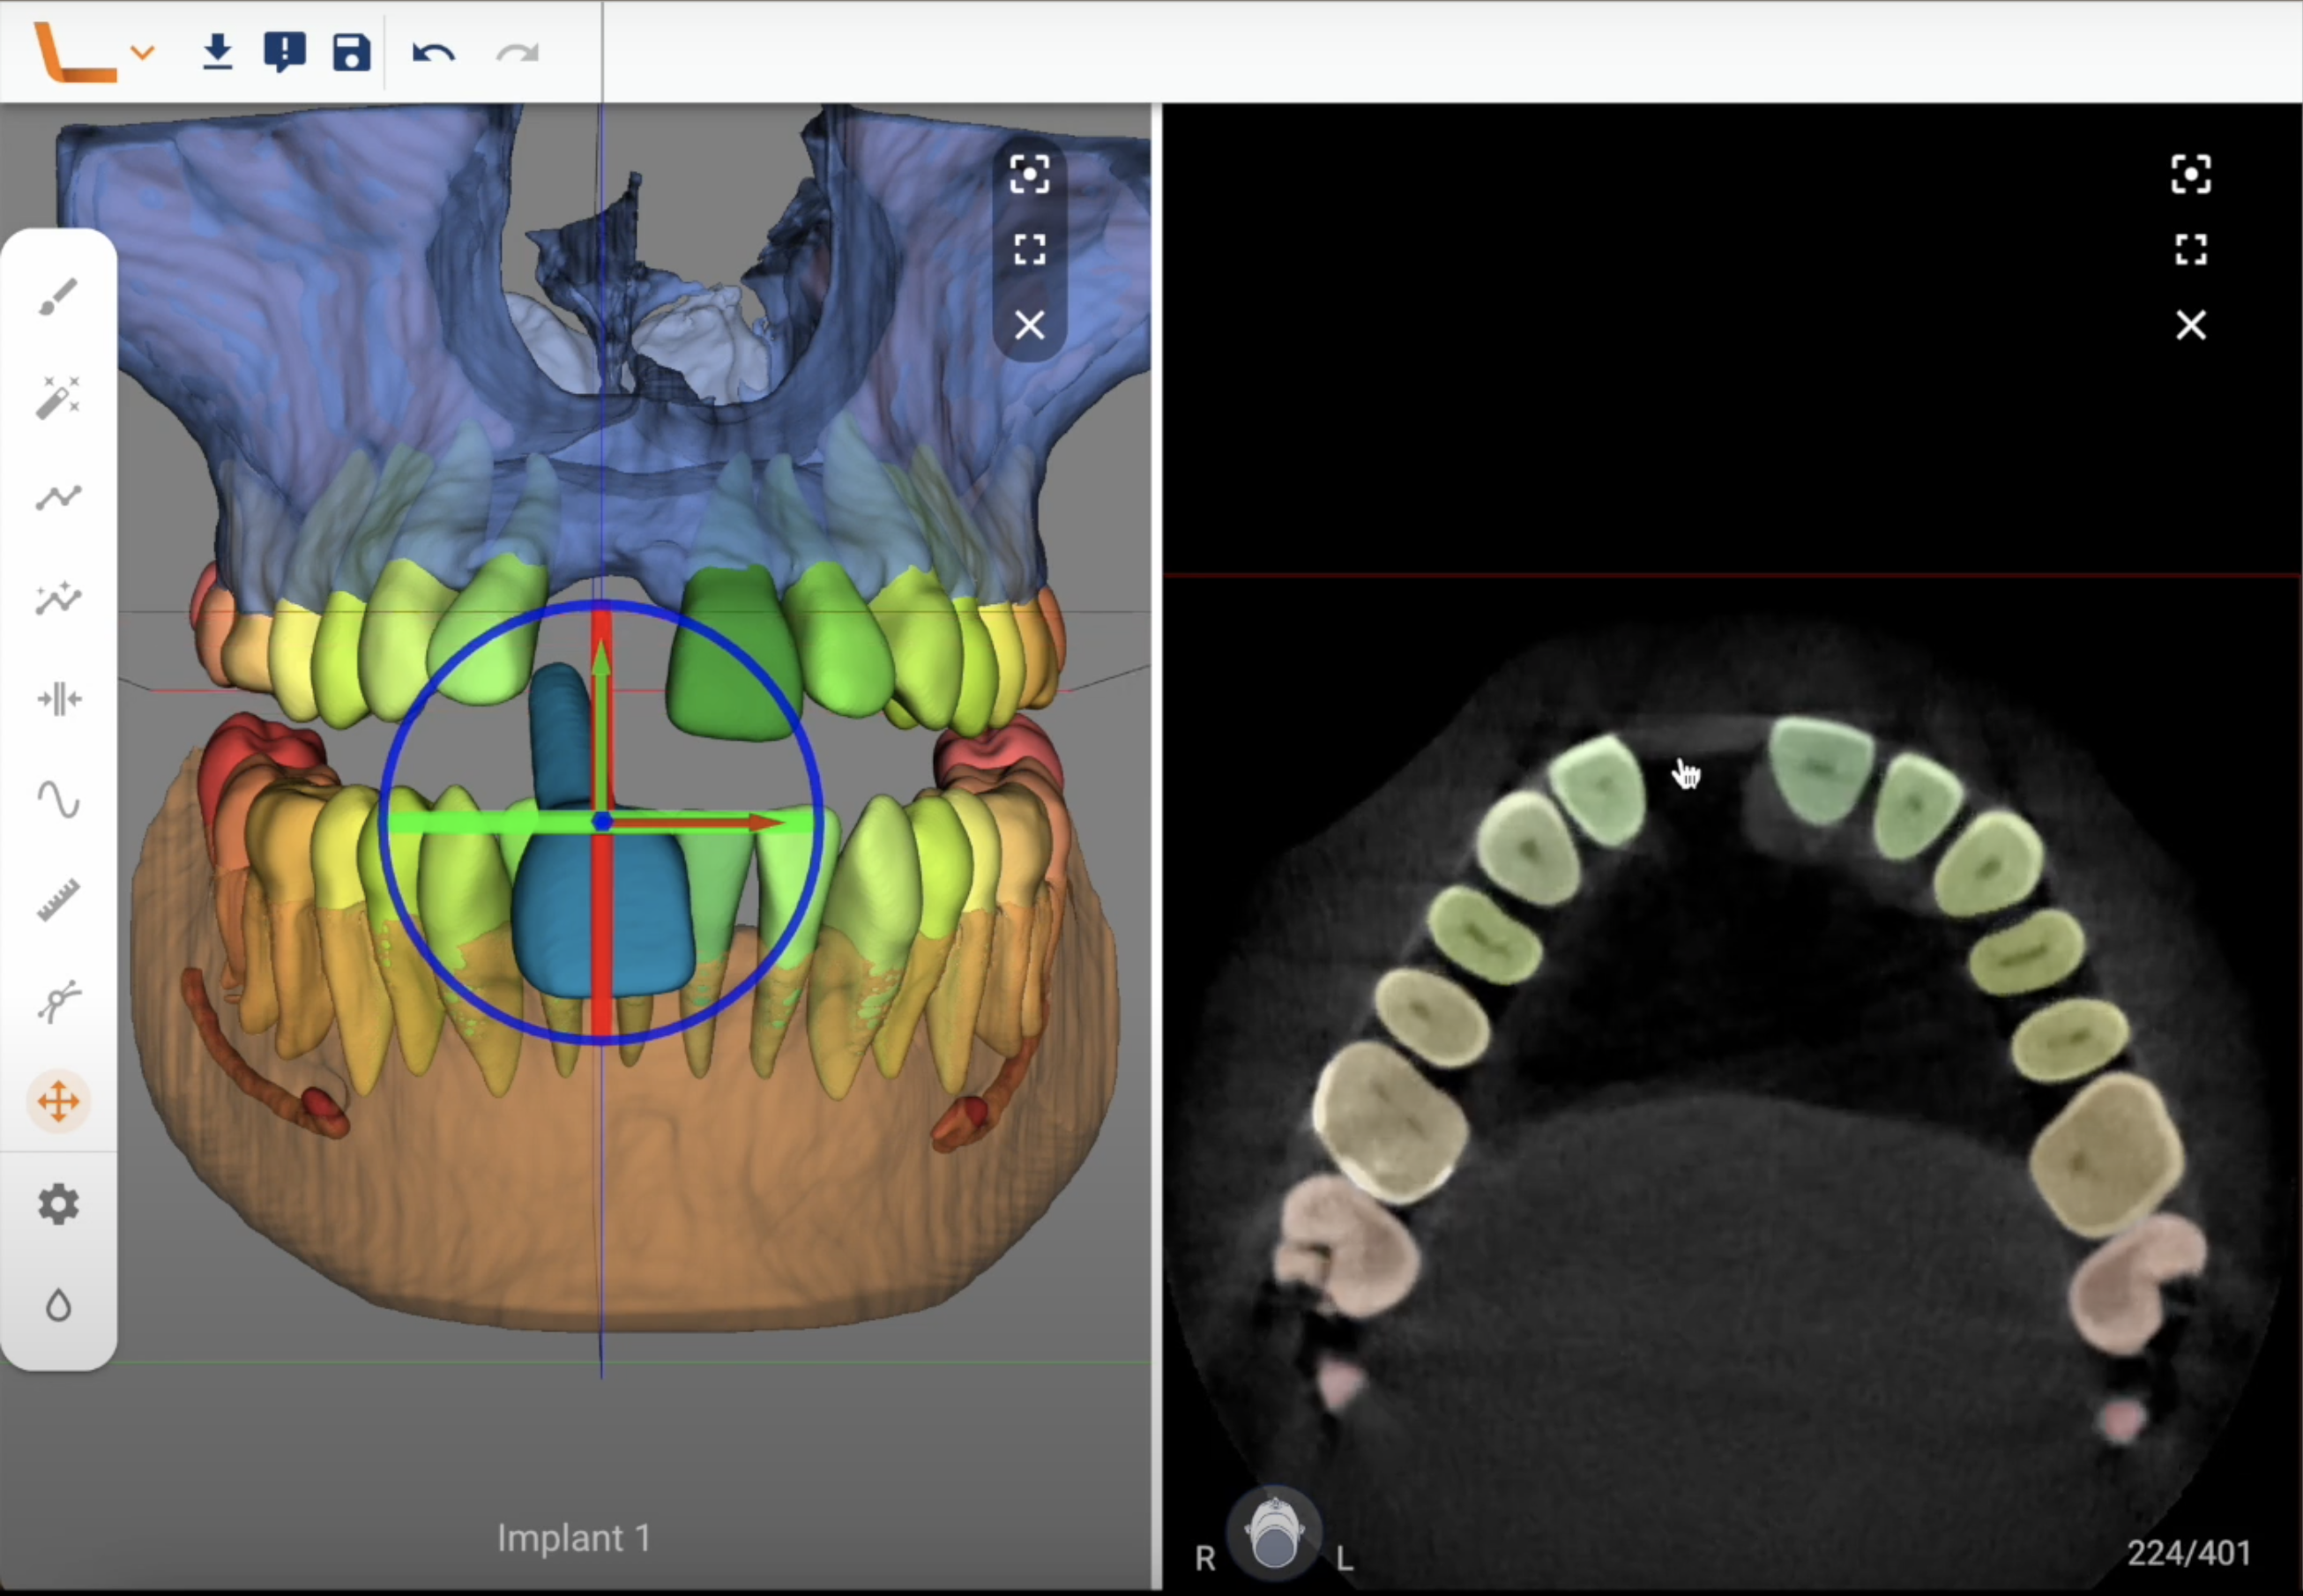Open the feedback report icon
2303x1596 pixels.
(x=284, y=52)
